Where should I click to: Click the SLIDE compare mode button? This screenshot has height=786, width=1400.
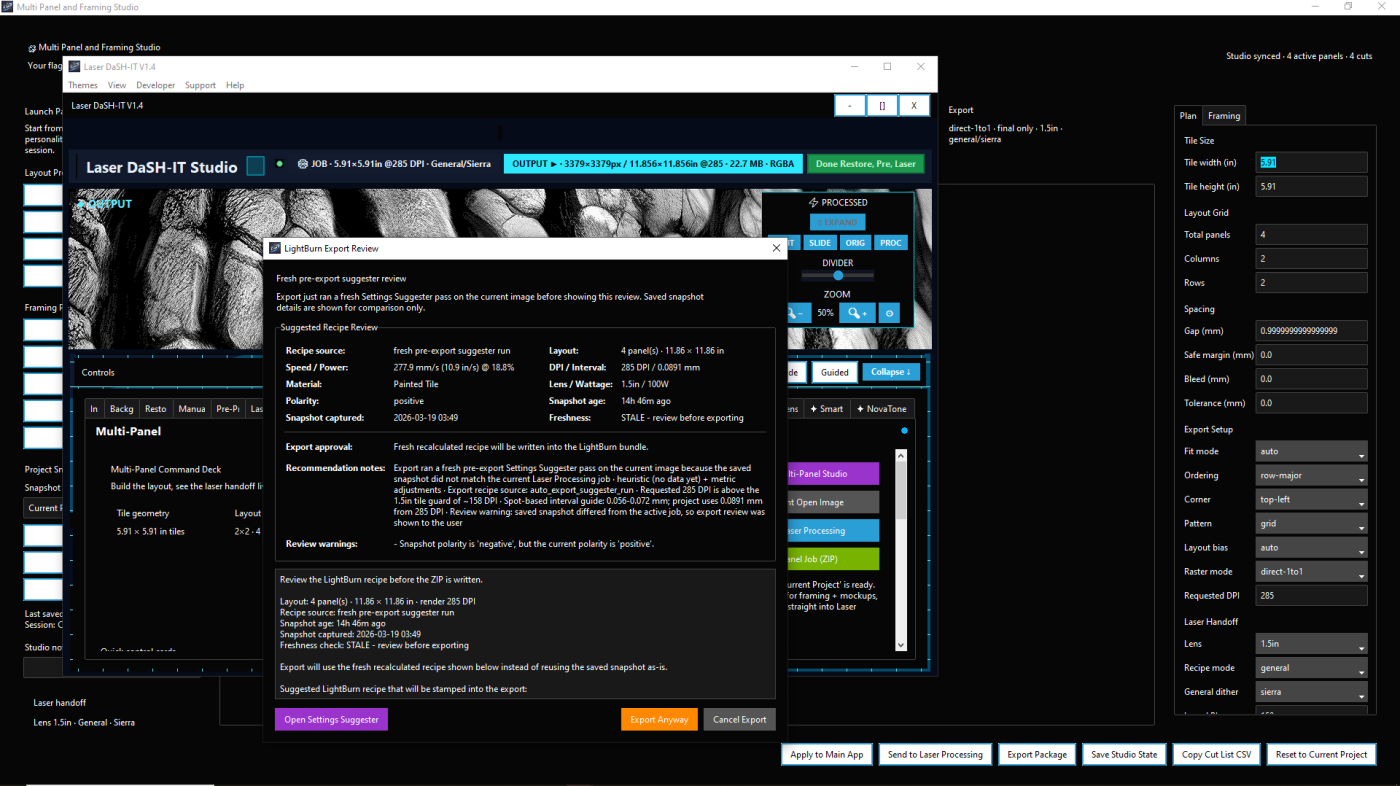820,243
